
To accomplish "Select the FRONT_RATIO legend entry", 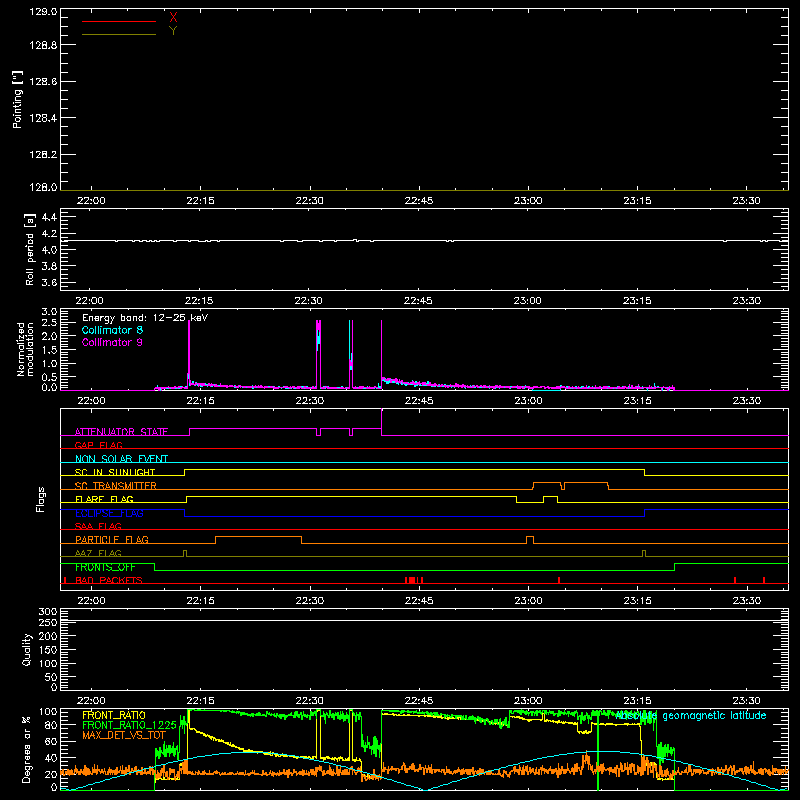I will (x=114, y=716).
